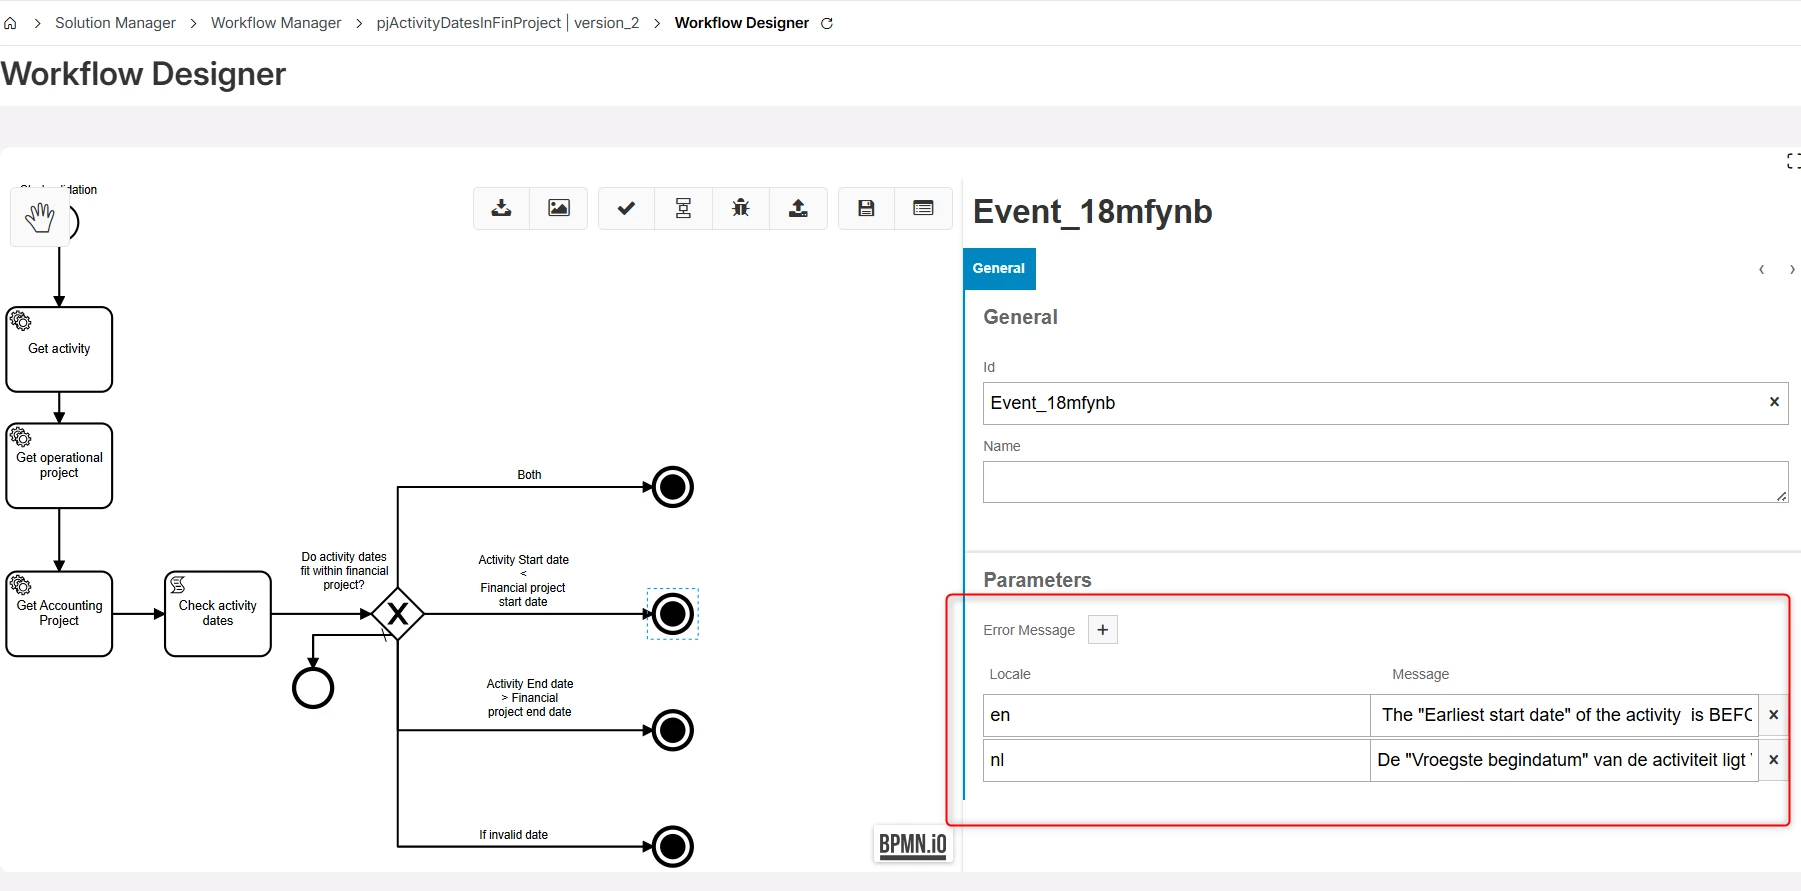1801x891 pixels.
Task: Remove the 'en' error message row
Action: tap(1773, 715)
